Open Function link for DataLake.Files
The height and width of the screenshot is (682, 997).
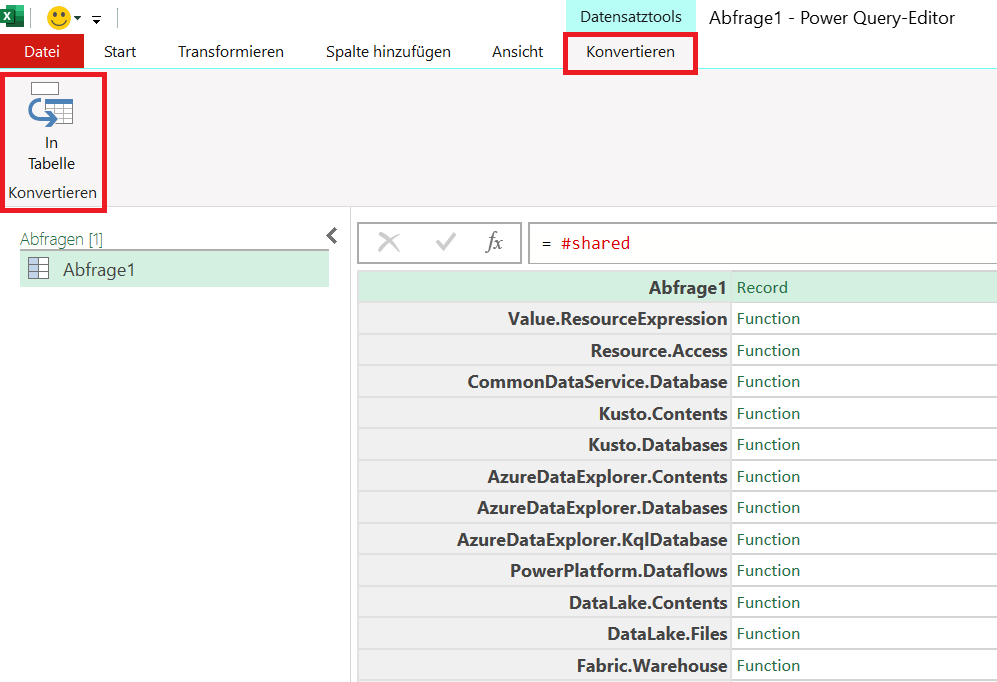tap(768, 633)
